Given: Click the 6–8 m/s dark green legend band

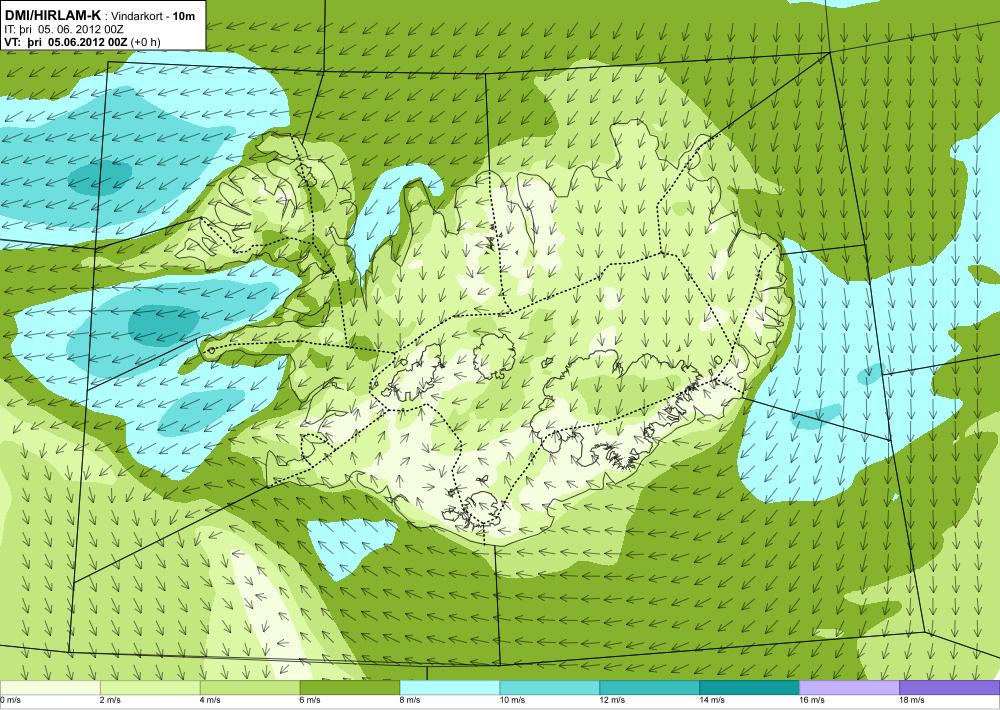Looking at the screenshot, I should tap(349, 687).
